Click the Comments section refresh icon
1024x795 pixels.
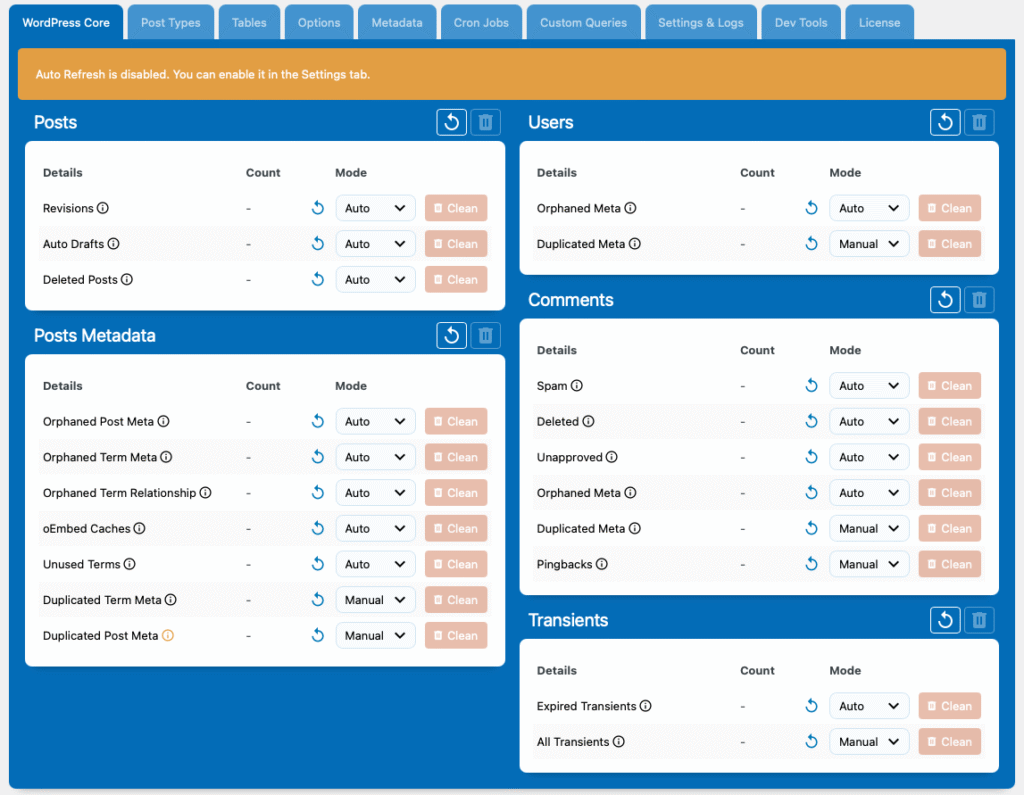pos(945,300)
